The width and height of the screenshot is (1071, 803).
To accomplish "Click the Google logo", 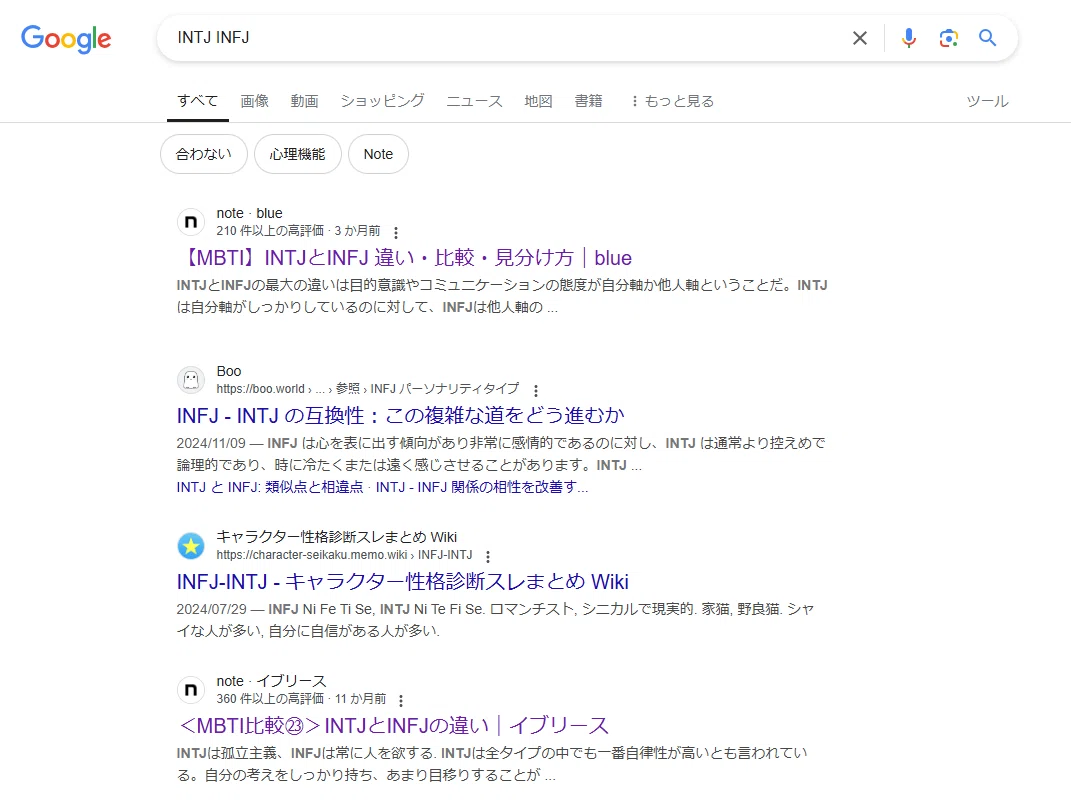I will point(66,39).
